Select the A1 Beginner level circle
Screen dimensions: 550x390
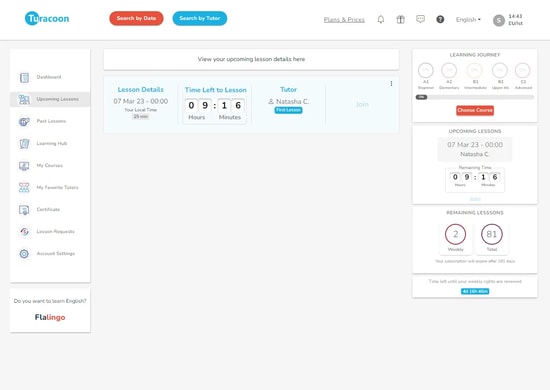point(425,70)
